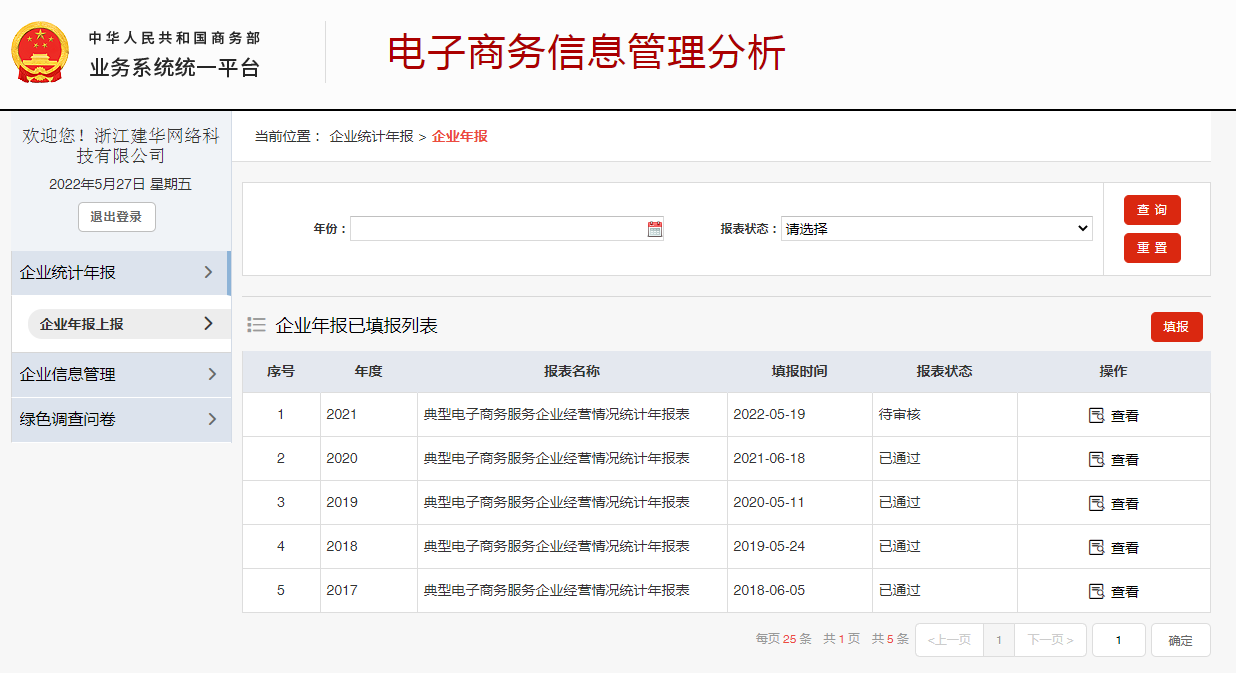The image size is (1236, 673).
Task: Click the 填报 button to file a report
Action: point(1177,326)
